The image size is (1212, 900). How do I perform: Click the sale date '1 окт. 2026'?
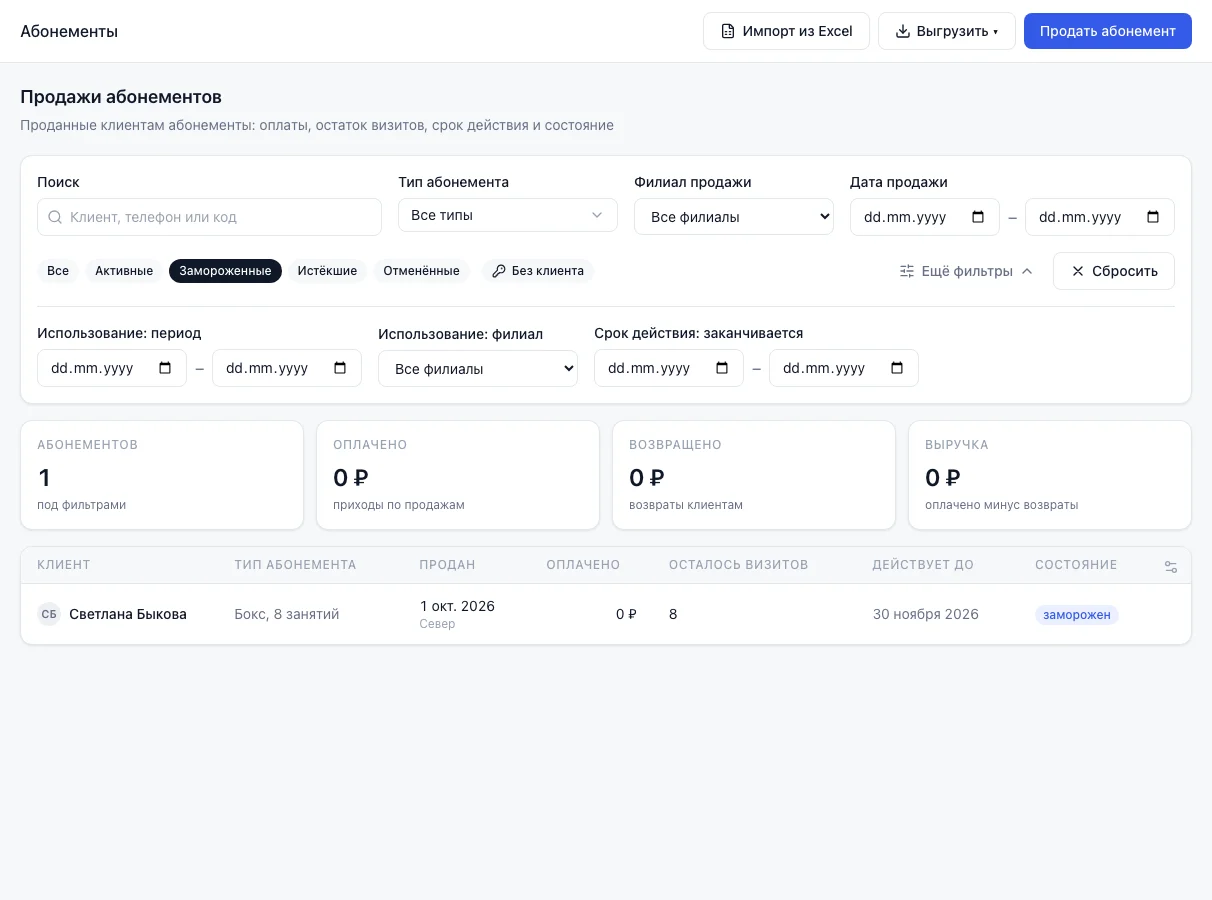click(458, 606)
